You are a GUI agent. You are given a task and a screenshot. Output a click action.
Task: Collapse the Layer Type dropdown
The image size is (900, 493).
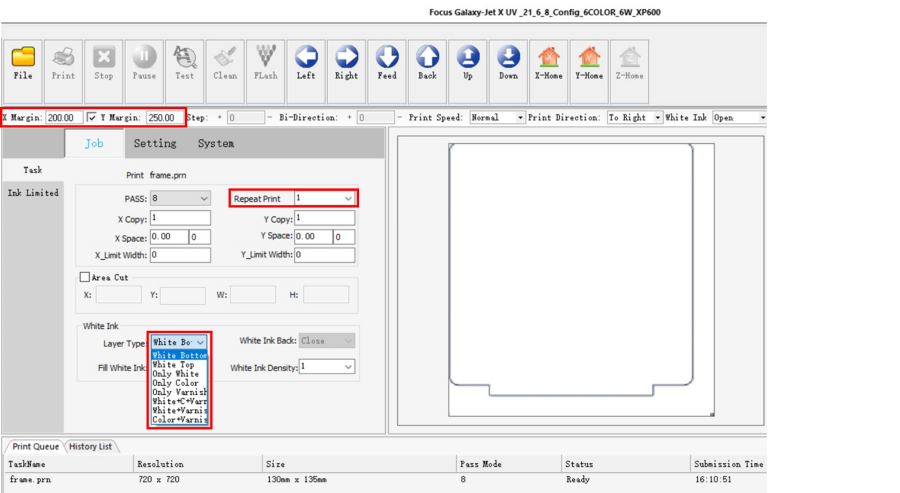(x=200, y=342)
